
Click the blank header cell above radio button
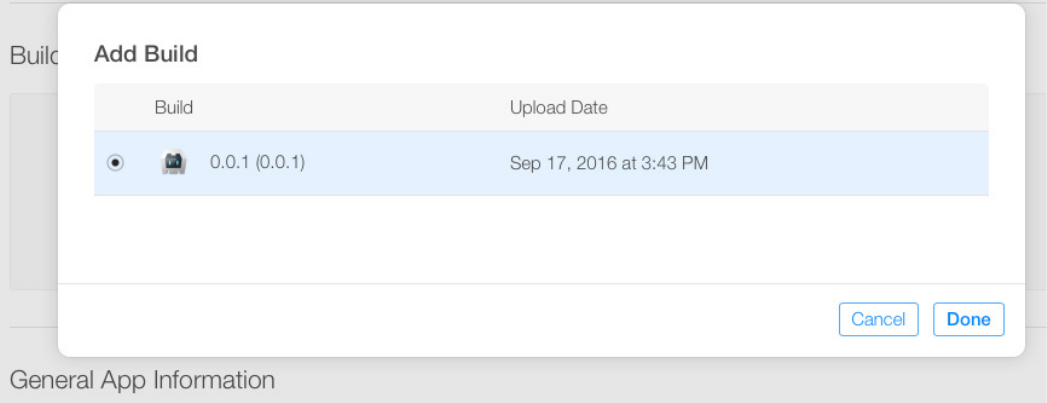(x=116, y=107)
